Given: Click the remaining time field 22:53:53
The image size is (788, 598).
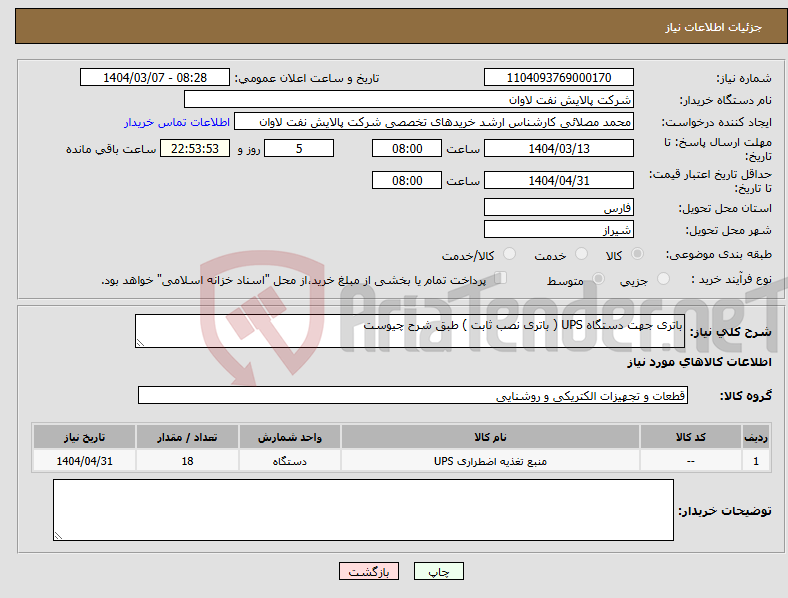Looking at the screenshot, I should click(x=195, y=148).
